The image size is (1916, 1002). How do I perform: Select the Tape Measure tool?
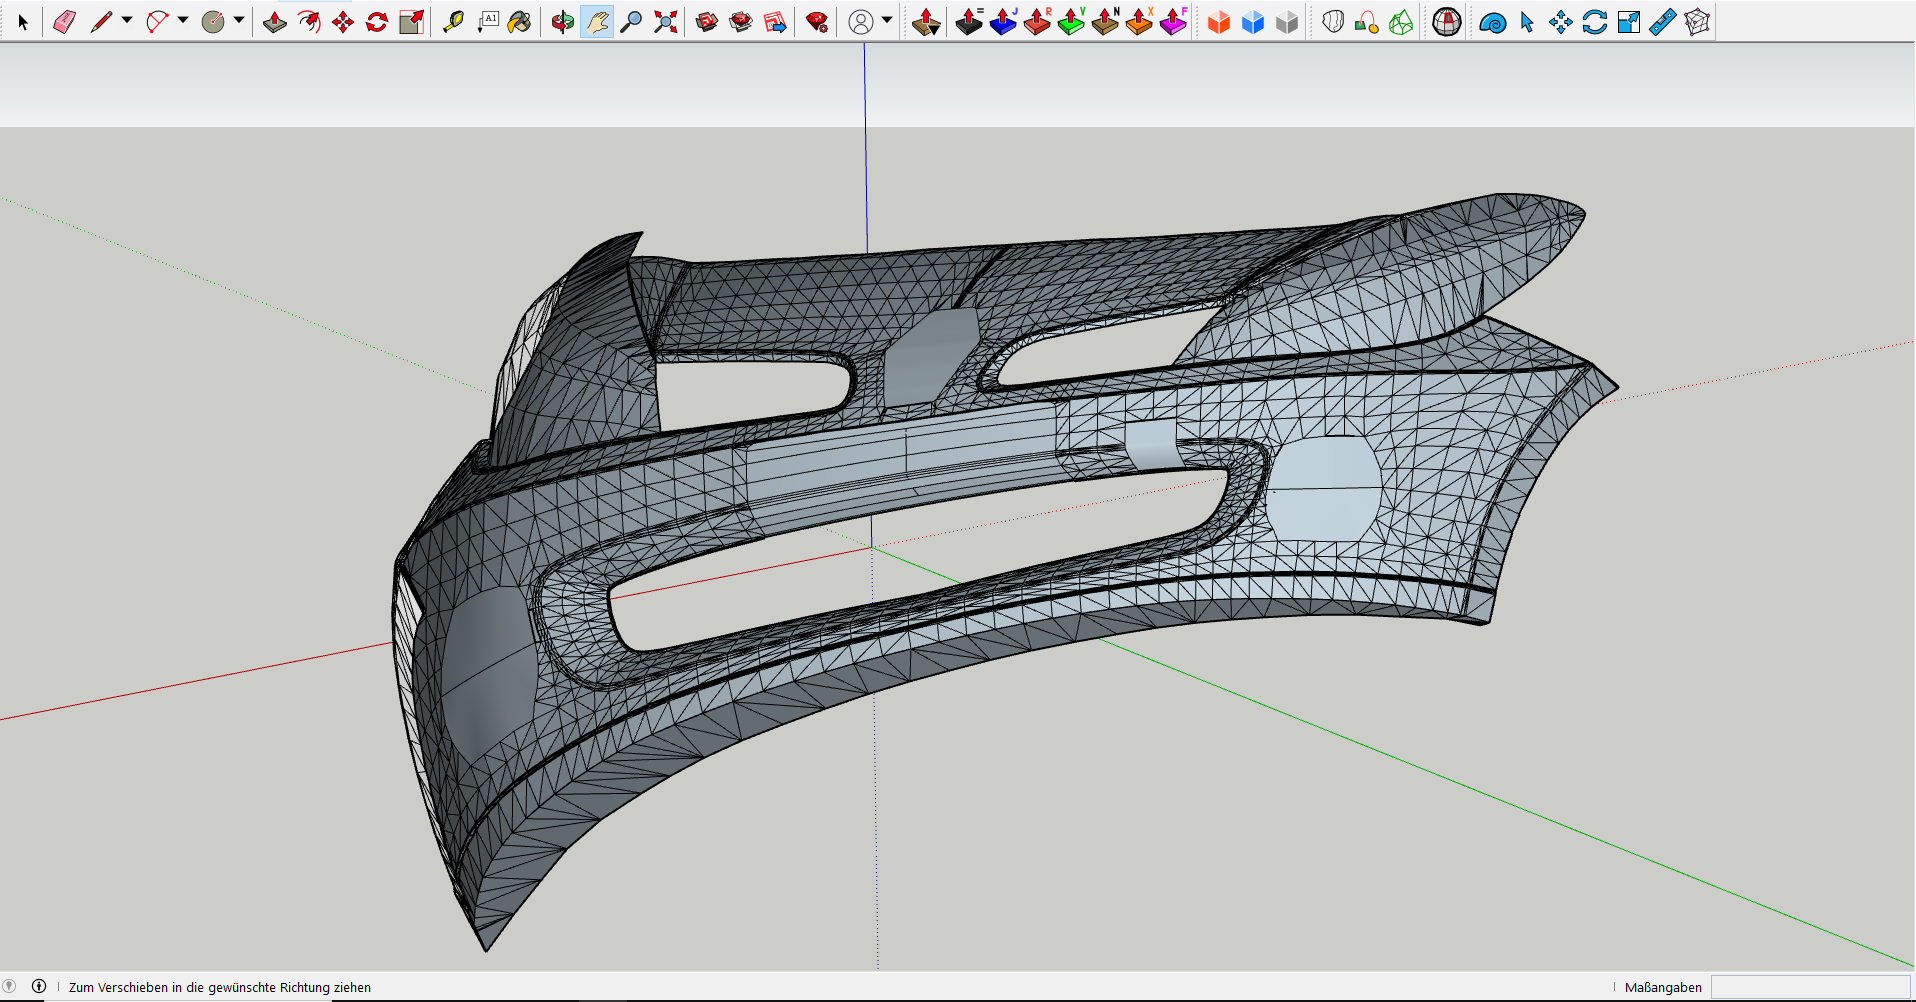click(x=453, y=22)
